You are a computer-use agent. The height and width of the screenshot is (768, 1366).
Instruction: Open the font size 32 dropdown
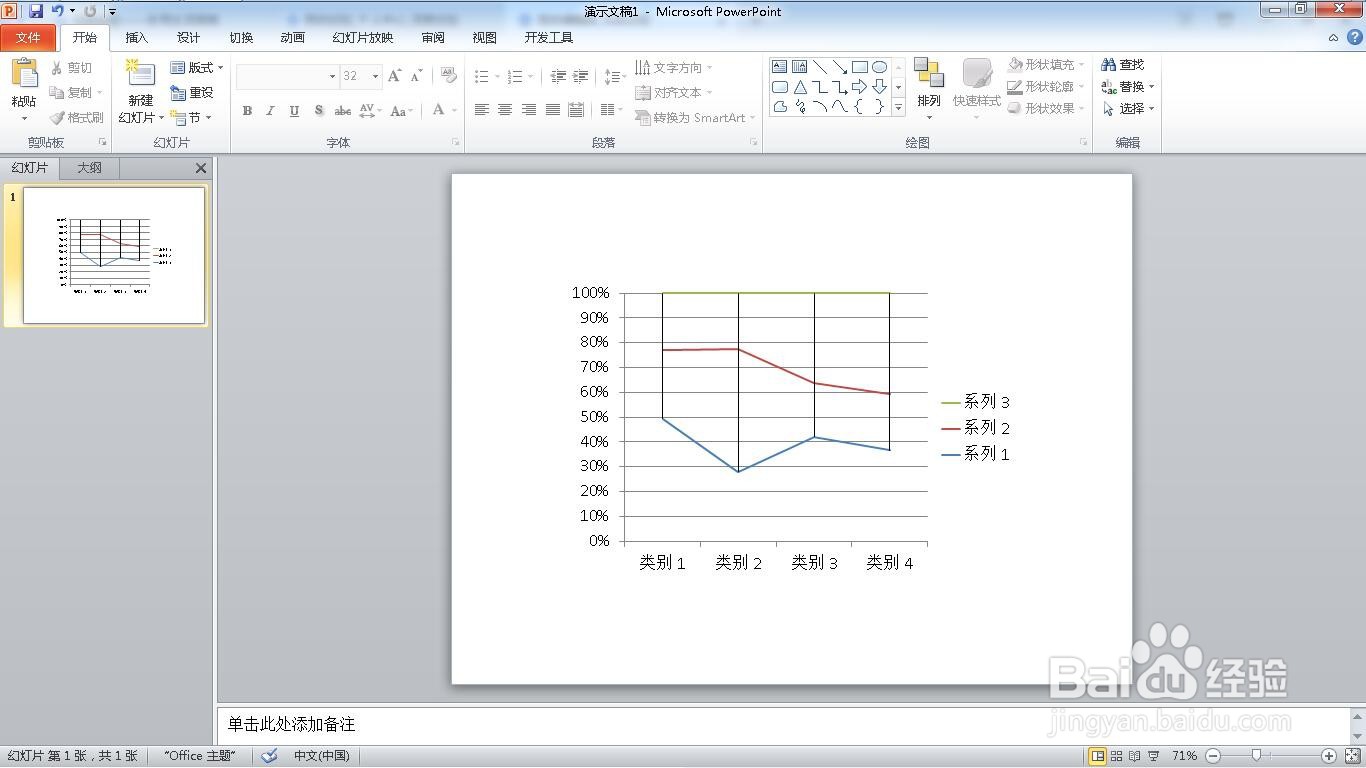coord(375,76)
